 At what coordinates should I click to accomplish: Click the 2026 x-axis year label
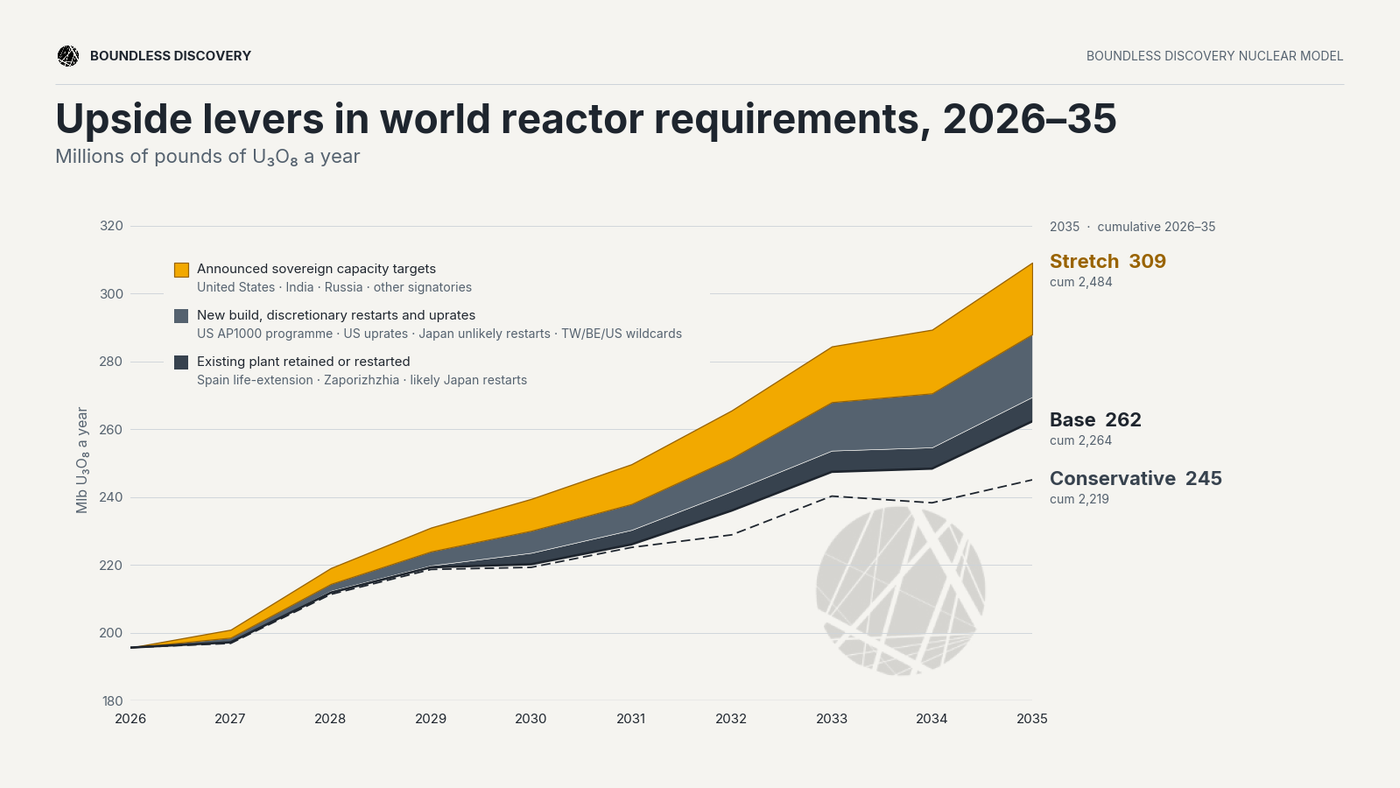coord(130,719)
